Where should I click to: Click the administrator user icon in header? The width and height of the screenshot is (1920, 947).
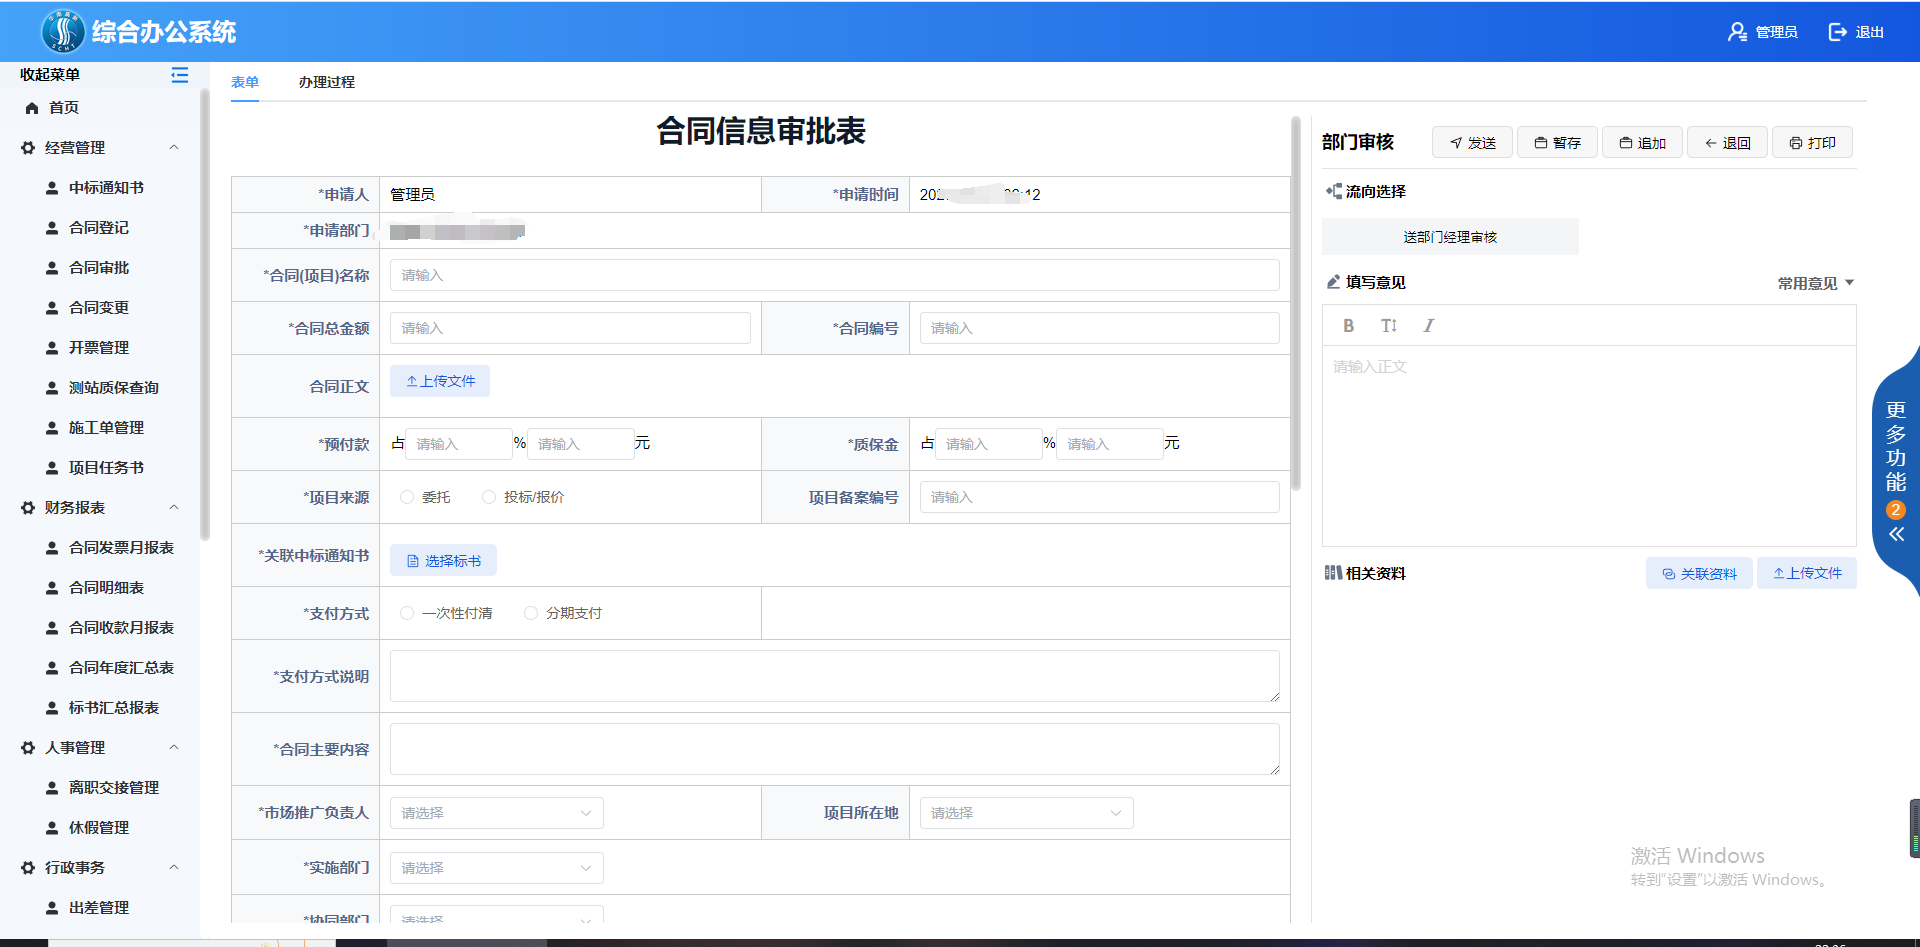pyautogui.click(x=1737, y=32)
